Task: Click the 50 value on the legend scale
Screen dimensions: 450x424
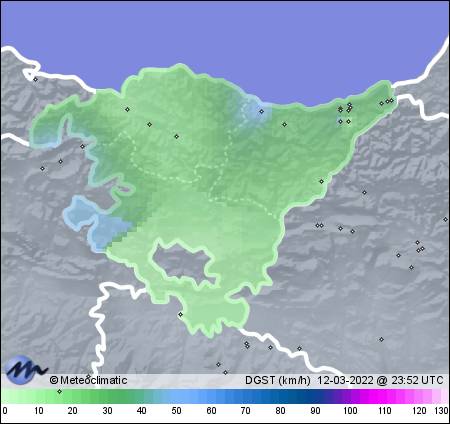Action: pos(176,410)
